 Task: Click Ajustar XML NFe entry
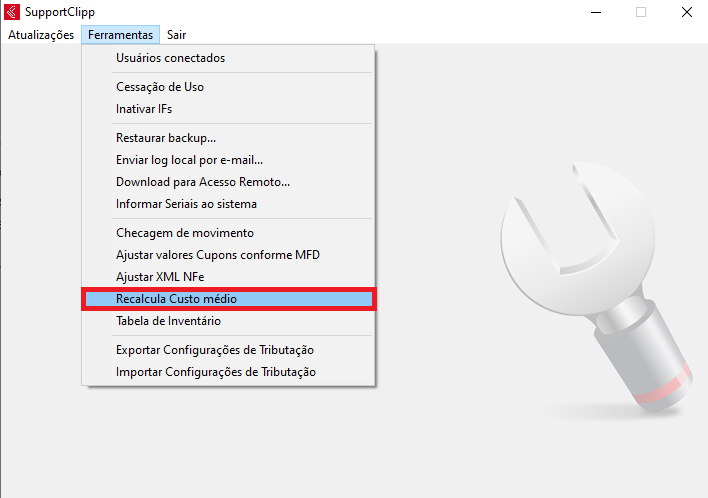159,277
